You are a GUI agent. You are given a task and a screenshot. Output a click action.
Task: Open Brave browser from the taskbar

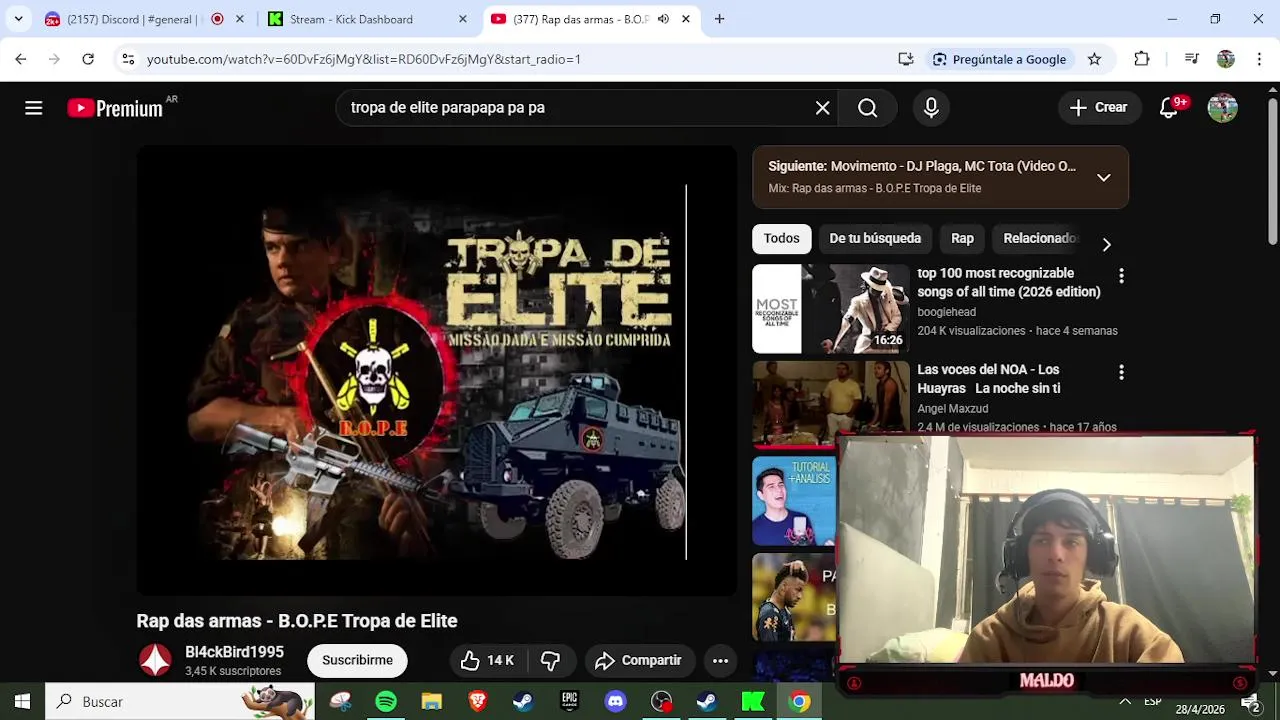[x=478, y=701]
